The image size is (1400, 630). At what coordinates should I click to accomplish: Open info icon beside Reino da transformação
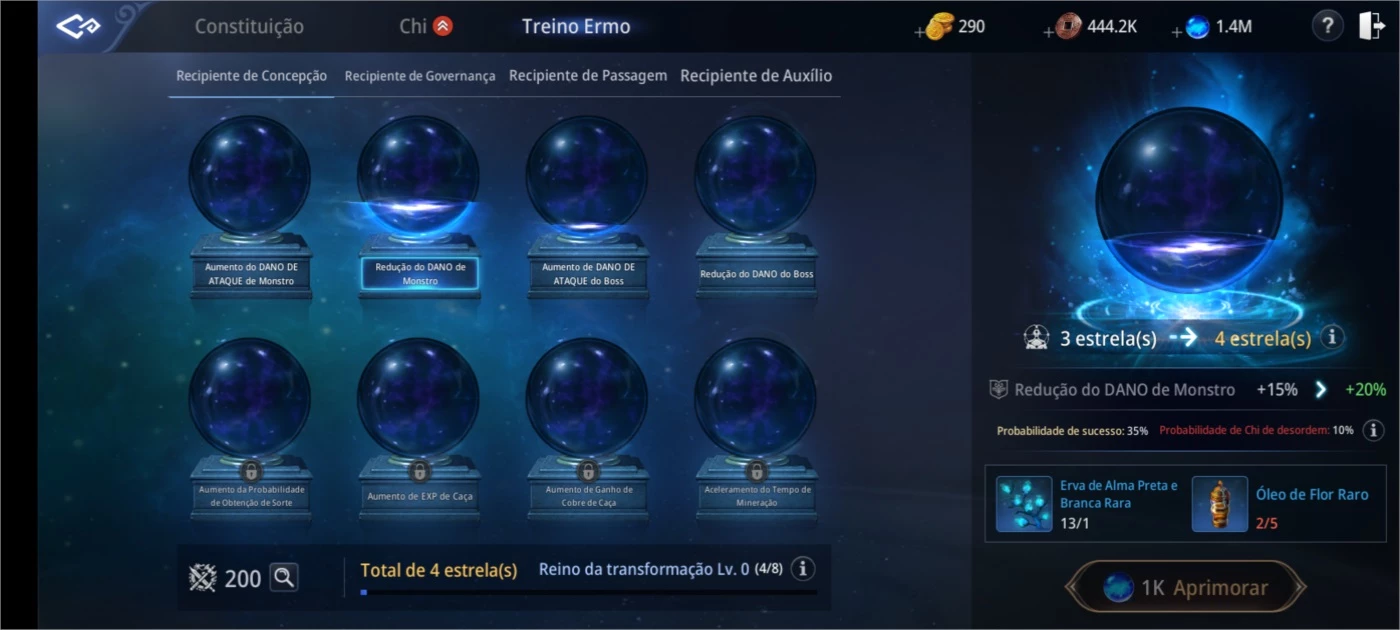(802, 569)
